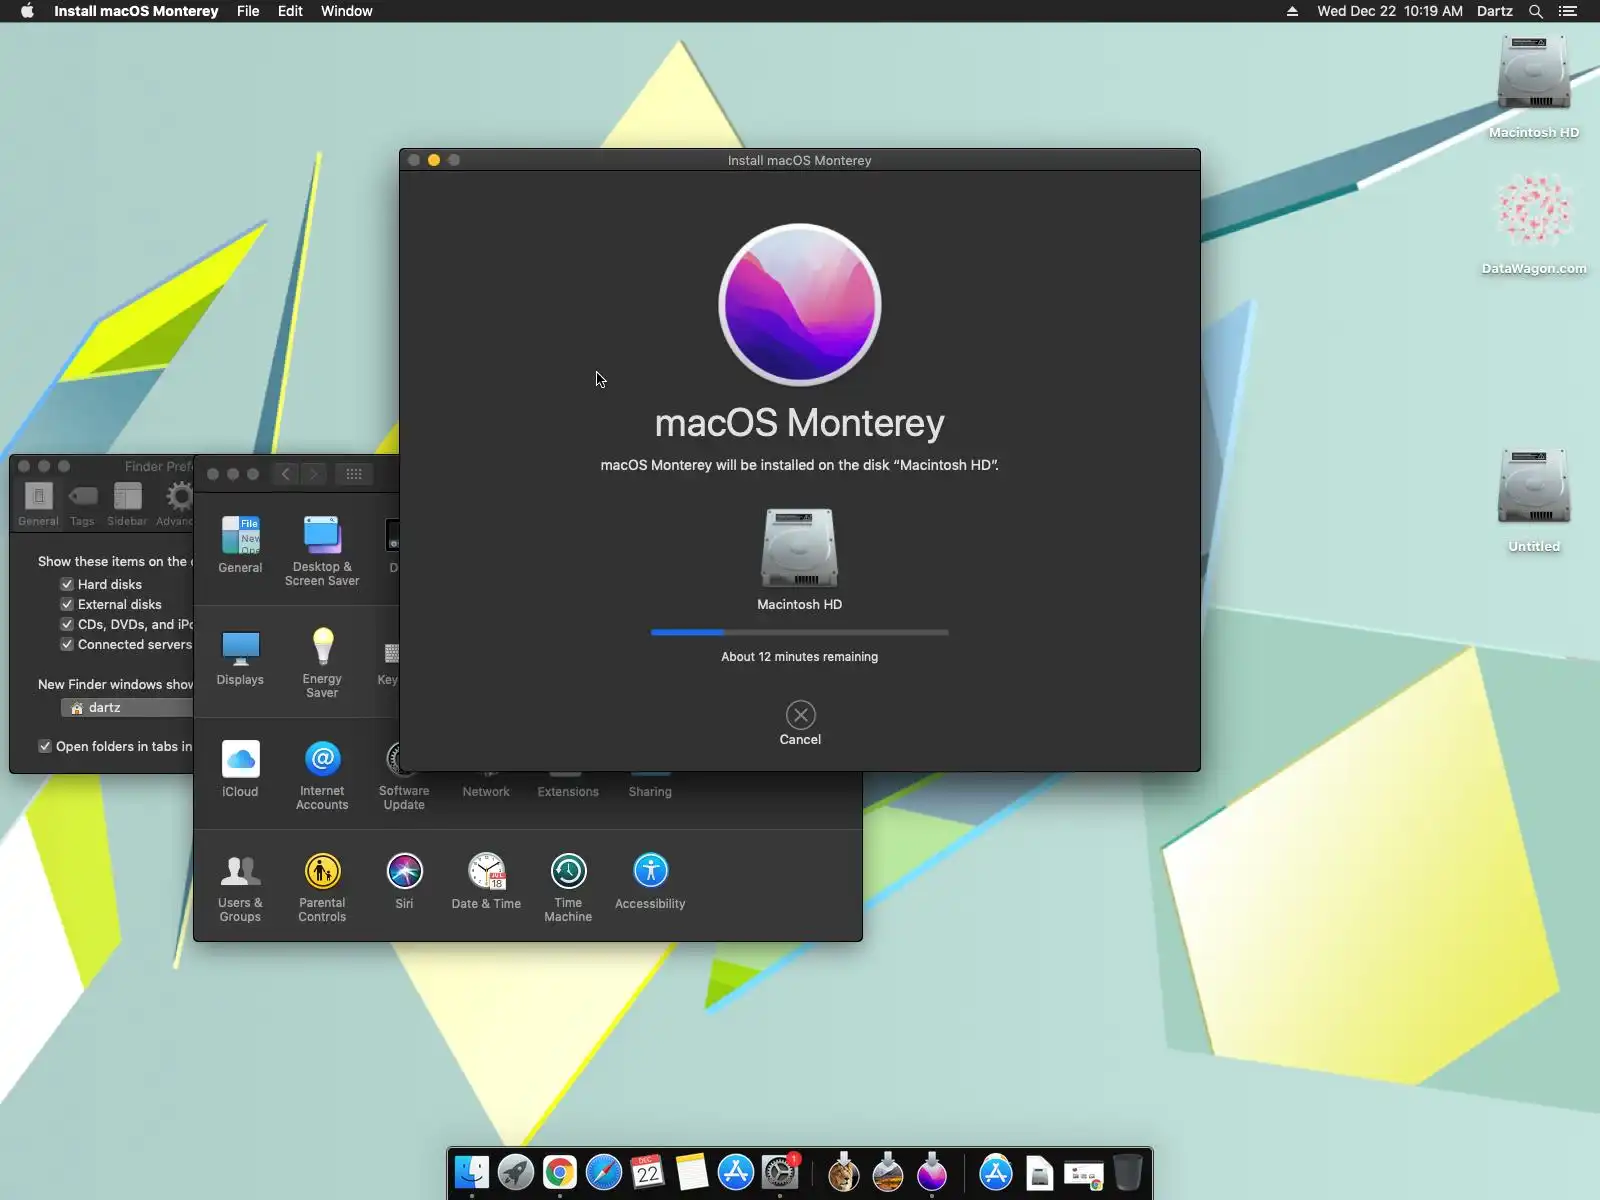Toggle Open folders in tabs checkbox
Image resolution: width=1600 pixels, height=1200 pixels.
click(x=45, y=746)
